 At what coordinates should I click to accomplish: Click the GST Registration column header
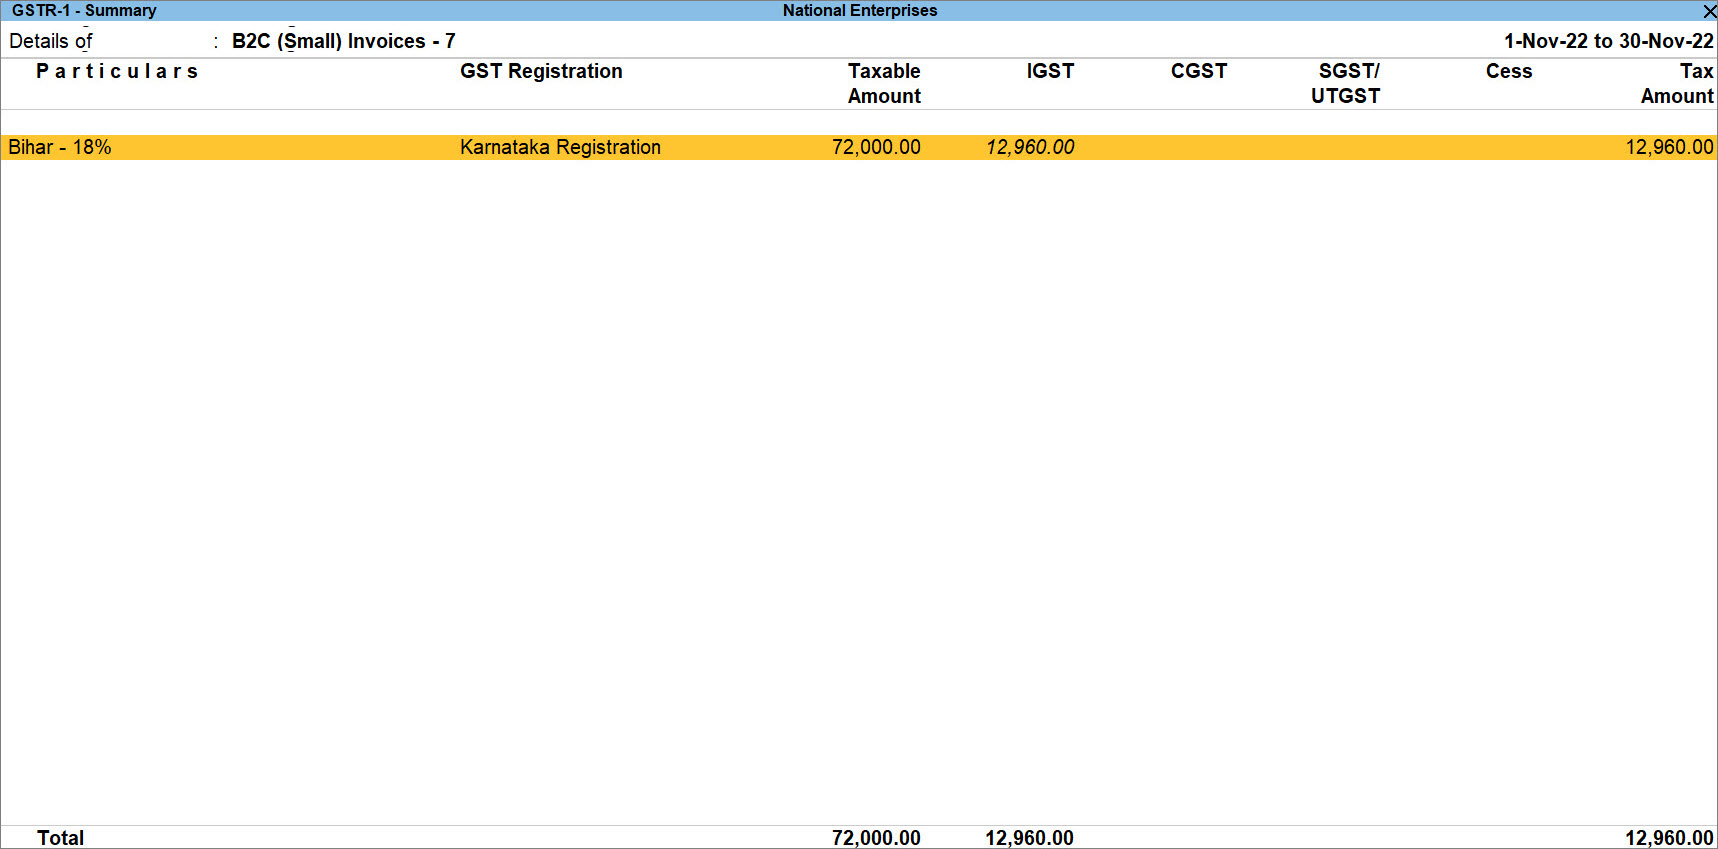pyautogui.click(x=541, y=71)
